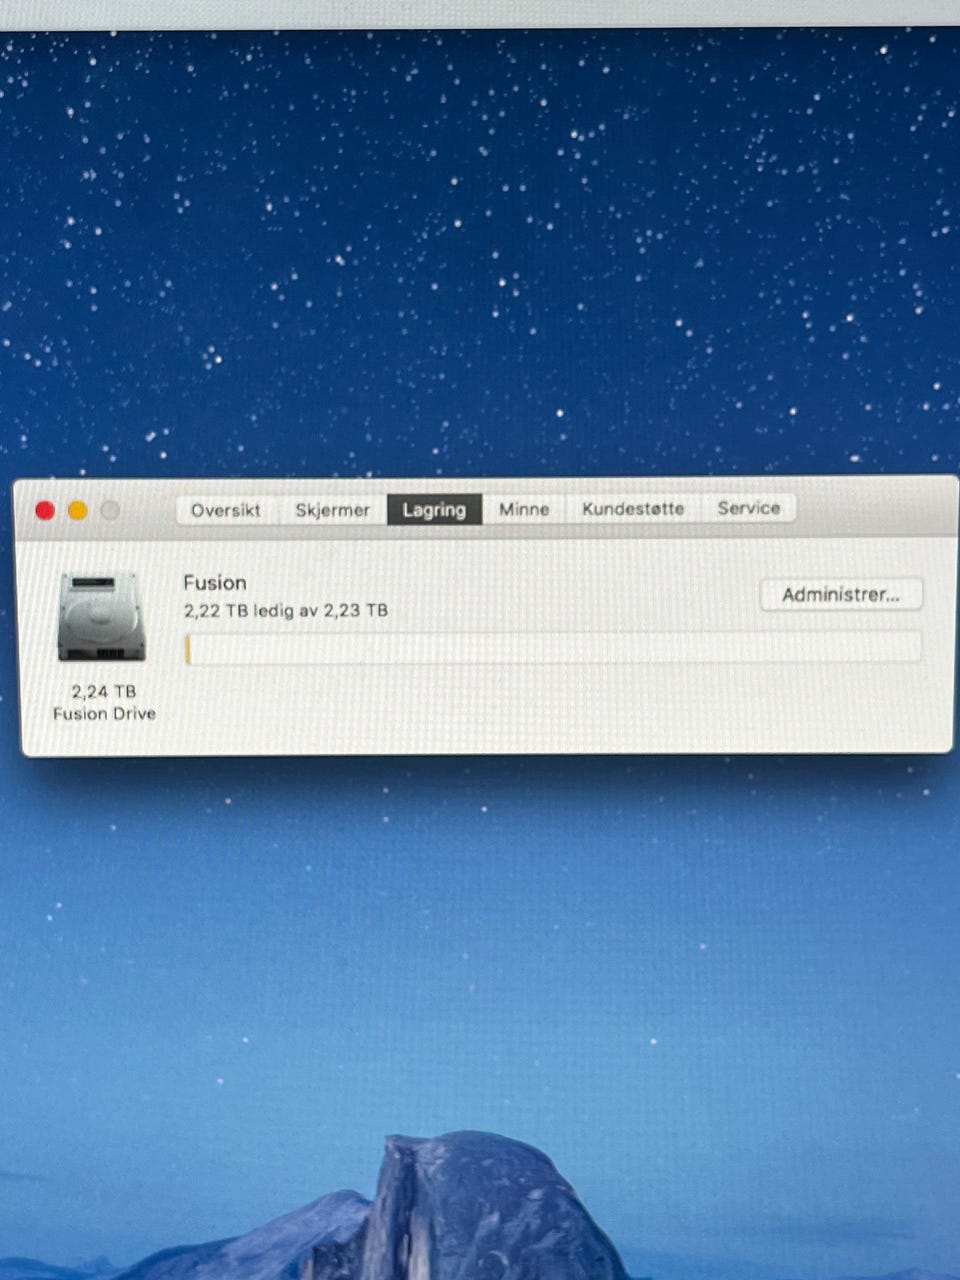This screenshot has height=1280, width=960.
Task: Switch to the Service tab
Action: point(748,508)
